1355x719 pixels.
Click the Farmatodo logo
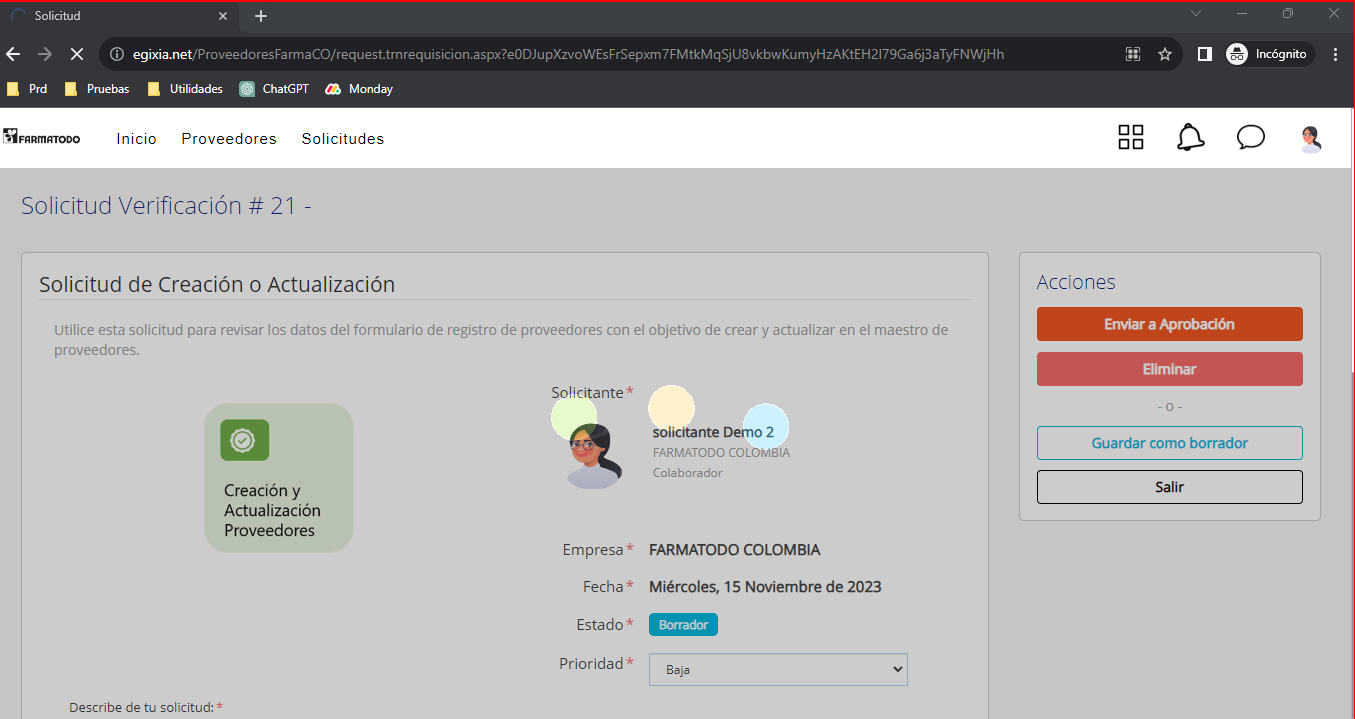click(42, 138)
